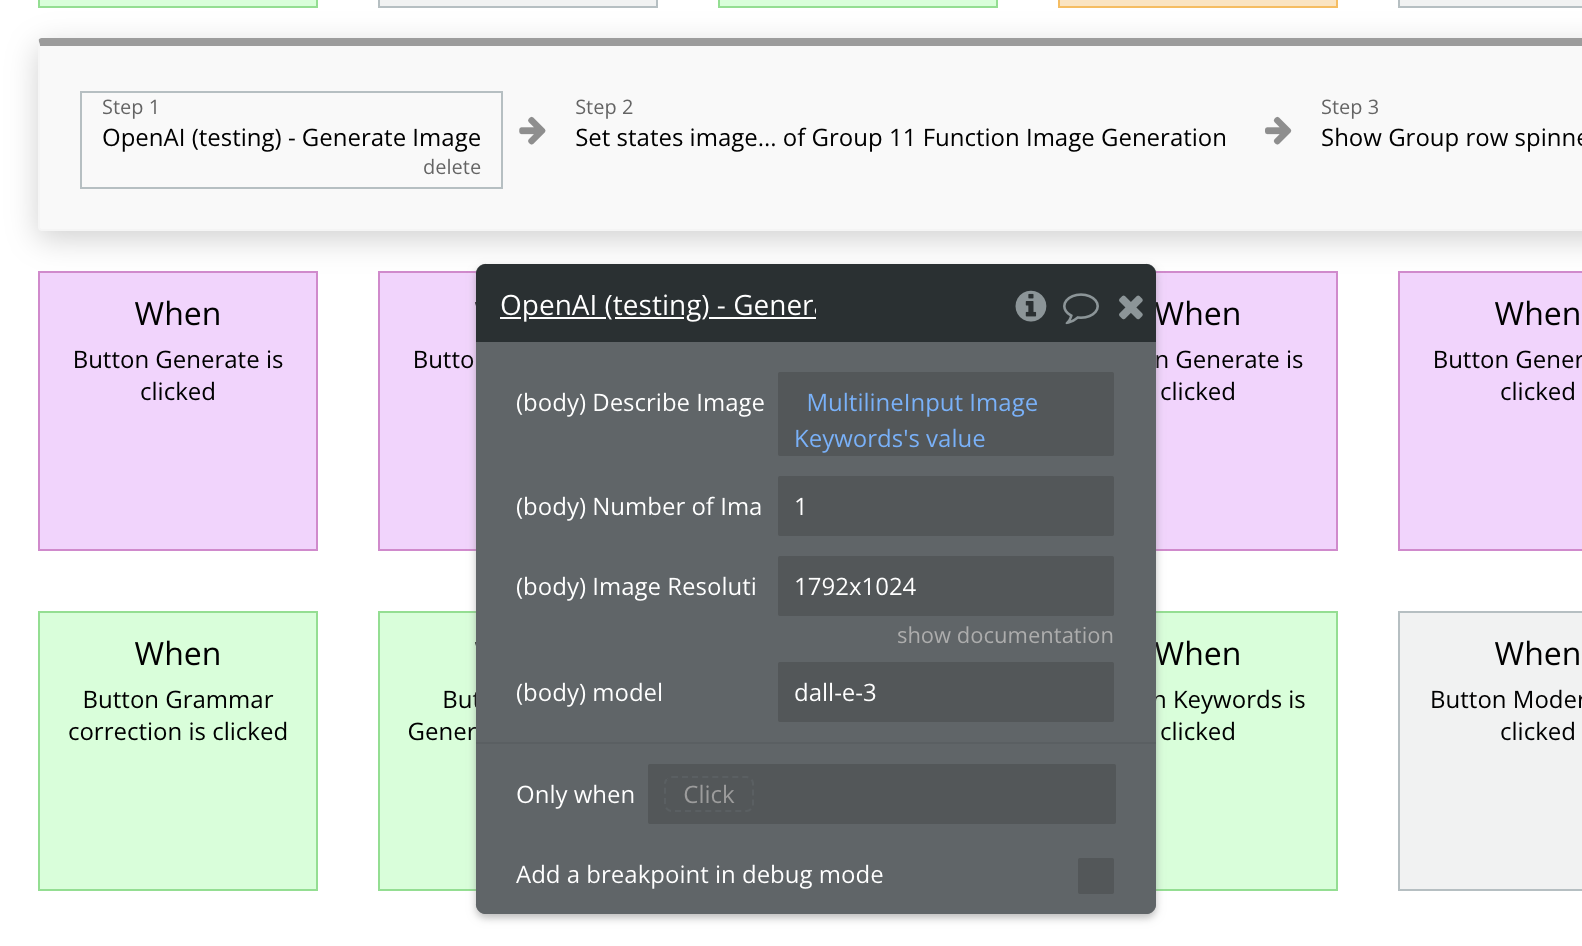
Task: Delete Step 1 Generate Image action
Action: point(452,167)
